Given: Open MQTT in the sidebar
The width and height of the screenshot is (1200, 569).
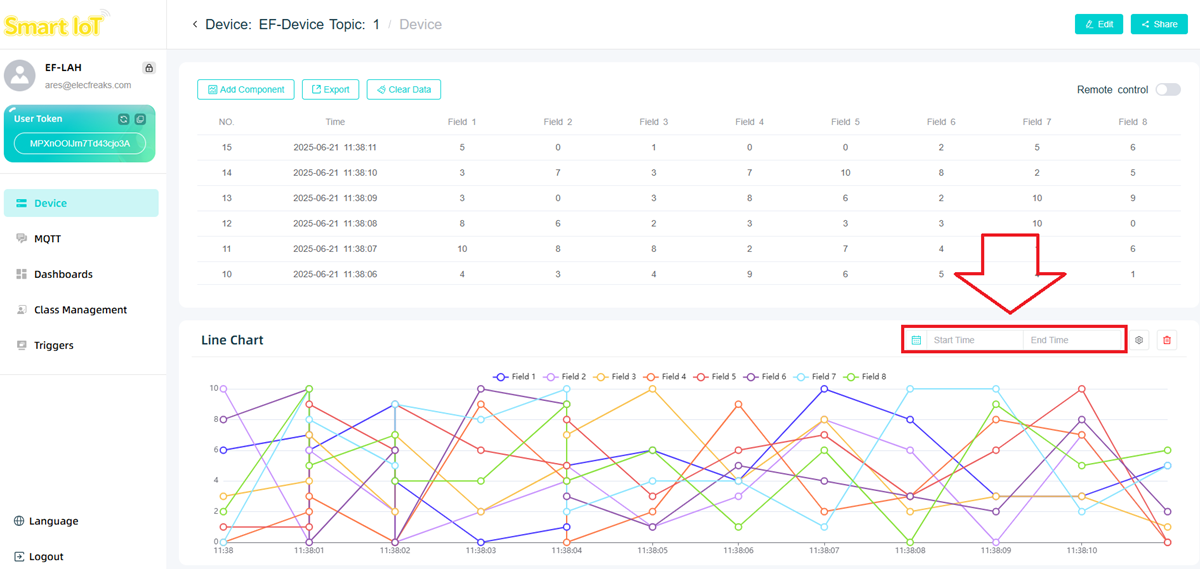Looking at the screenshot, I should click(47, 239).
